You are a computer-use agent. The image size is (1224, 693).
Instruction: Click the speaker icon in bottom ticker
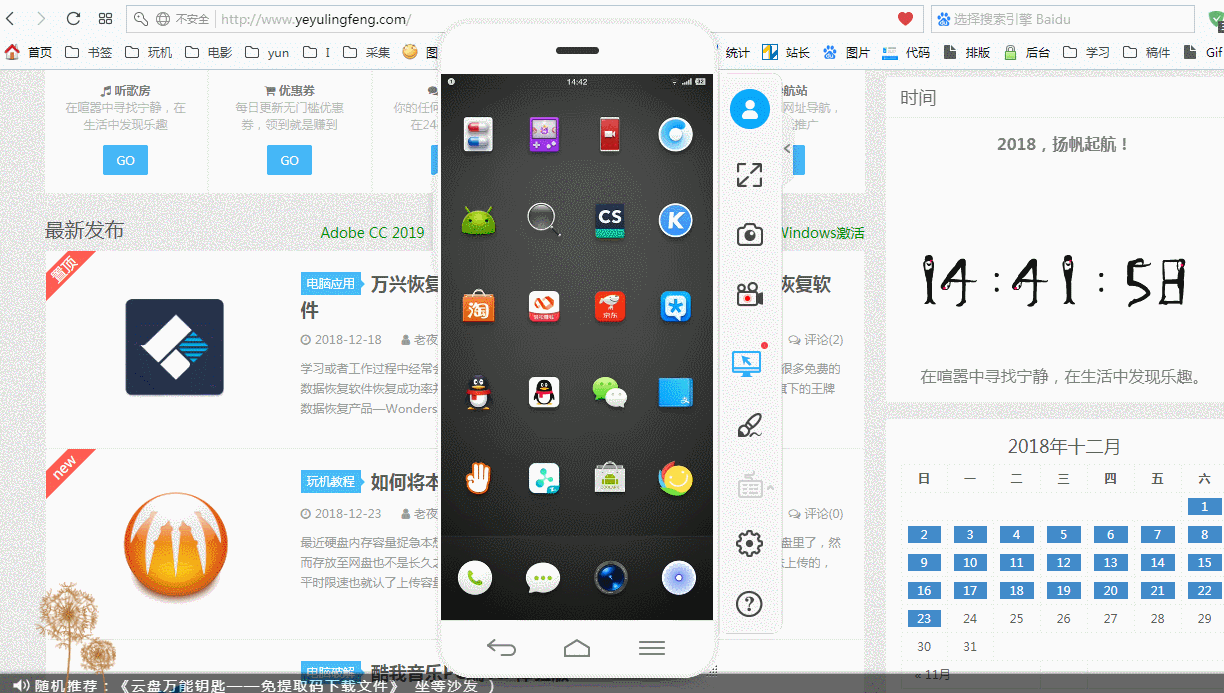pos(20,685)
